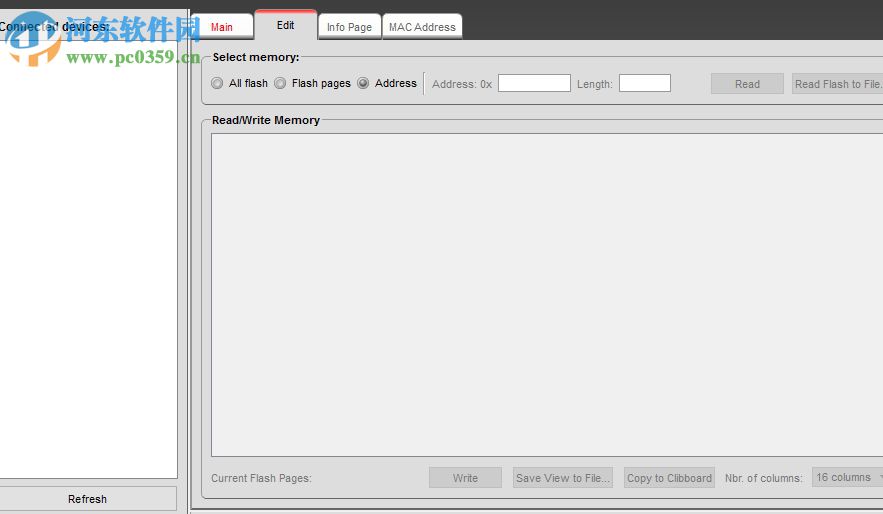The width and height of the screenshot is (883, 514).
Task: Click Read Flash to File button
Action: point(837,84)
